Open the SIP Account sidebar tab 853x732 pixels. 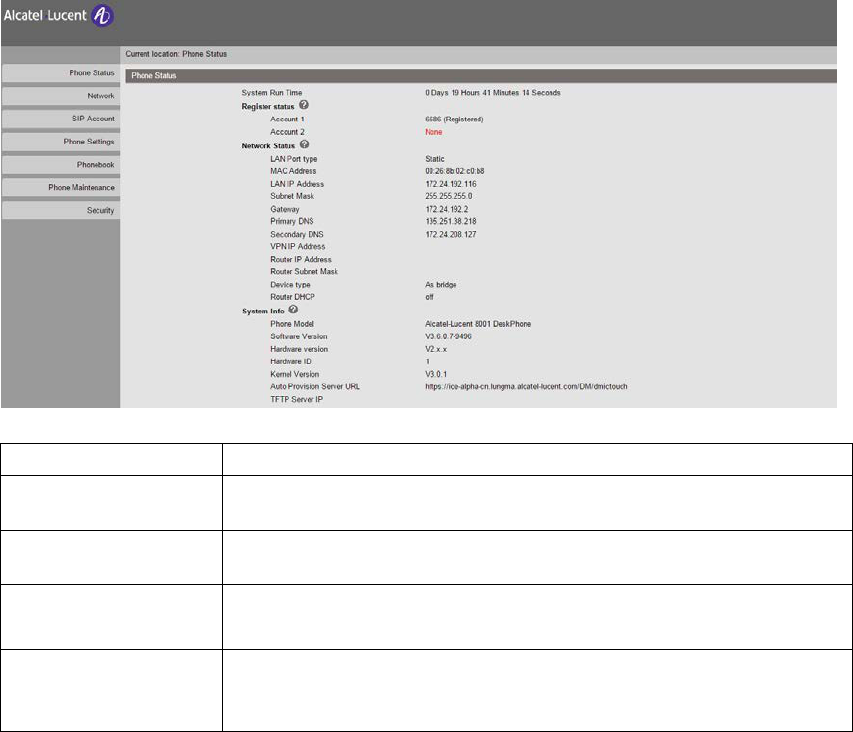pyautogui.click(x=61, y=119)
